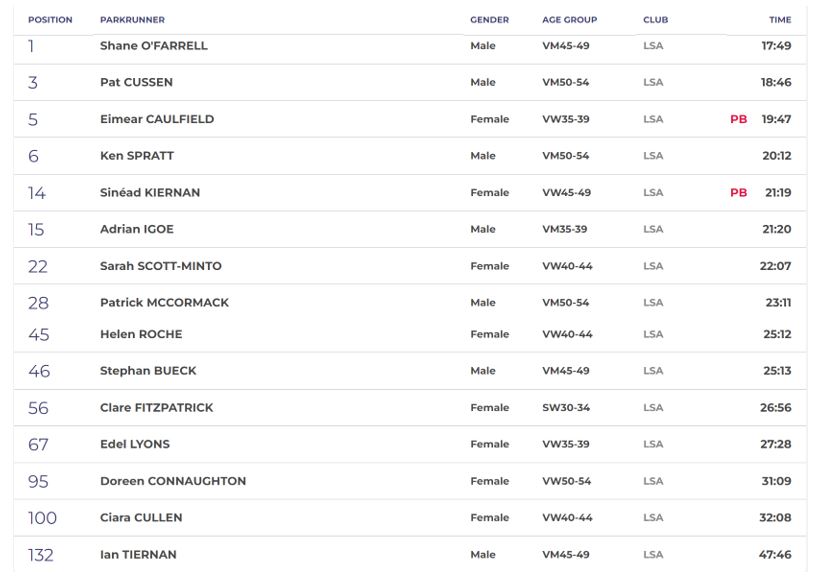The width and height of the screenshot is (817, 580).
Task: Click the LSA club in Ciara CULLEN's row
Action: point(653,518)
